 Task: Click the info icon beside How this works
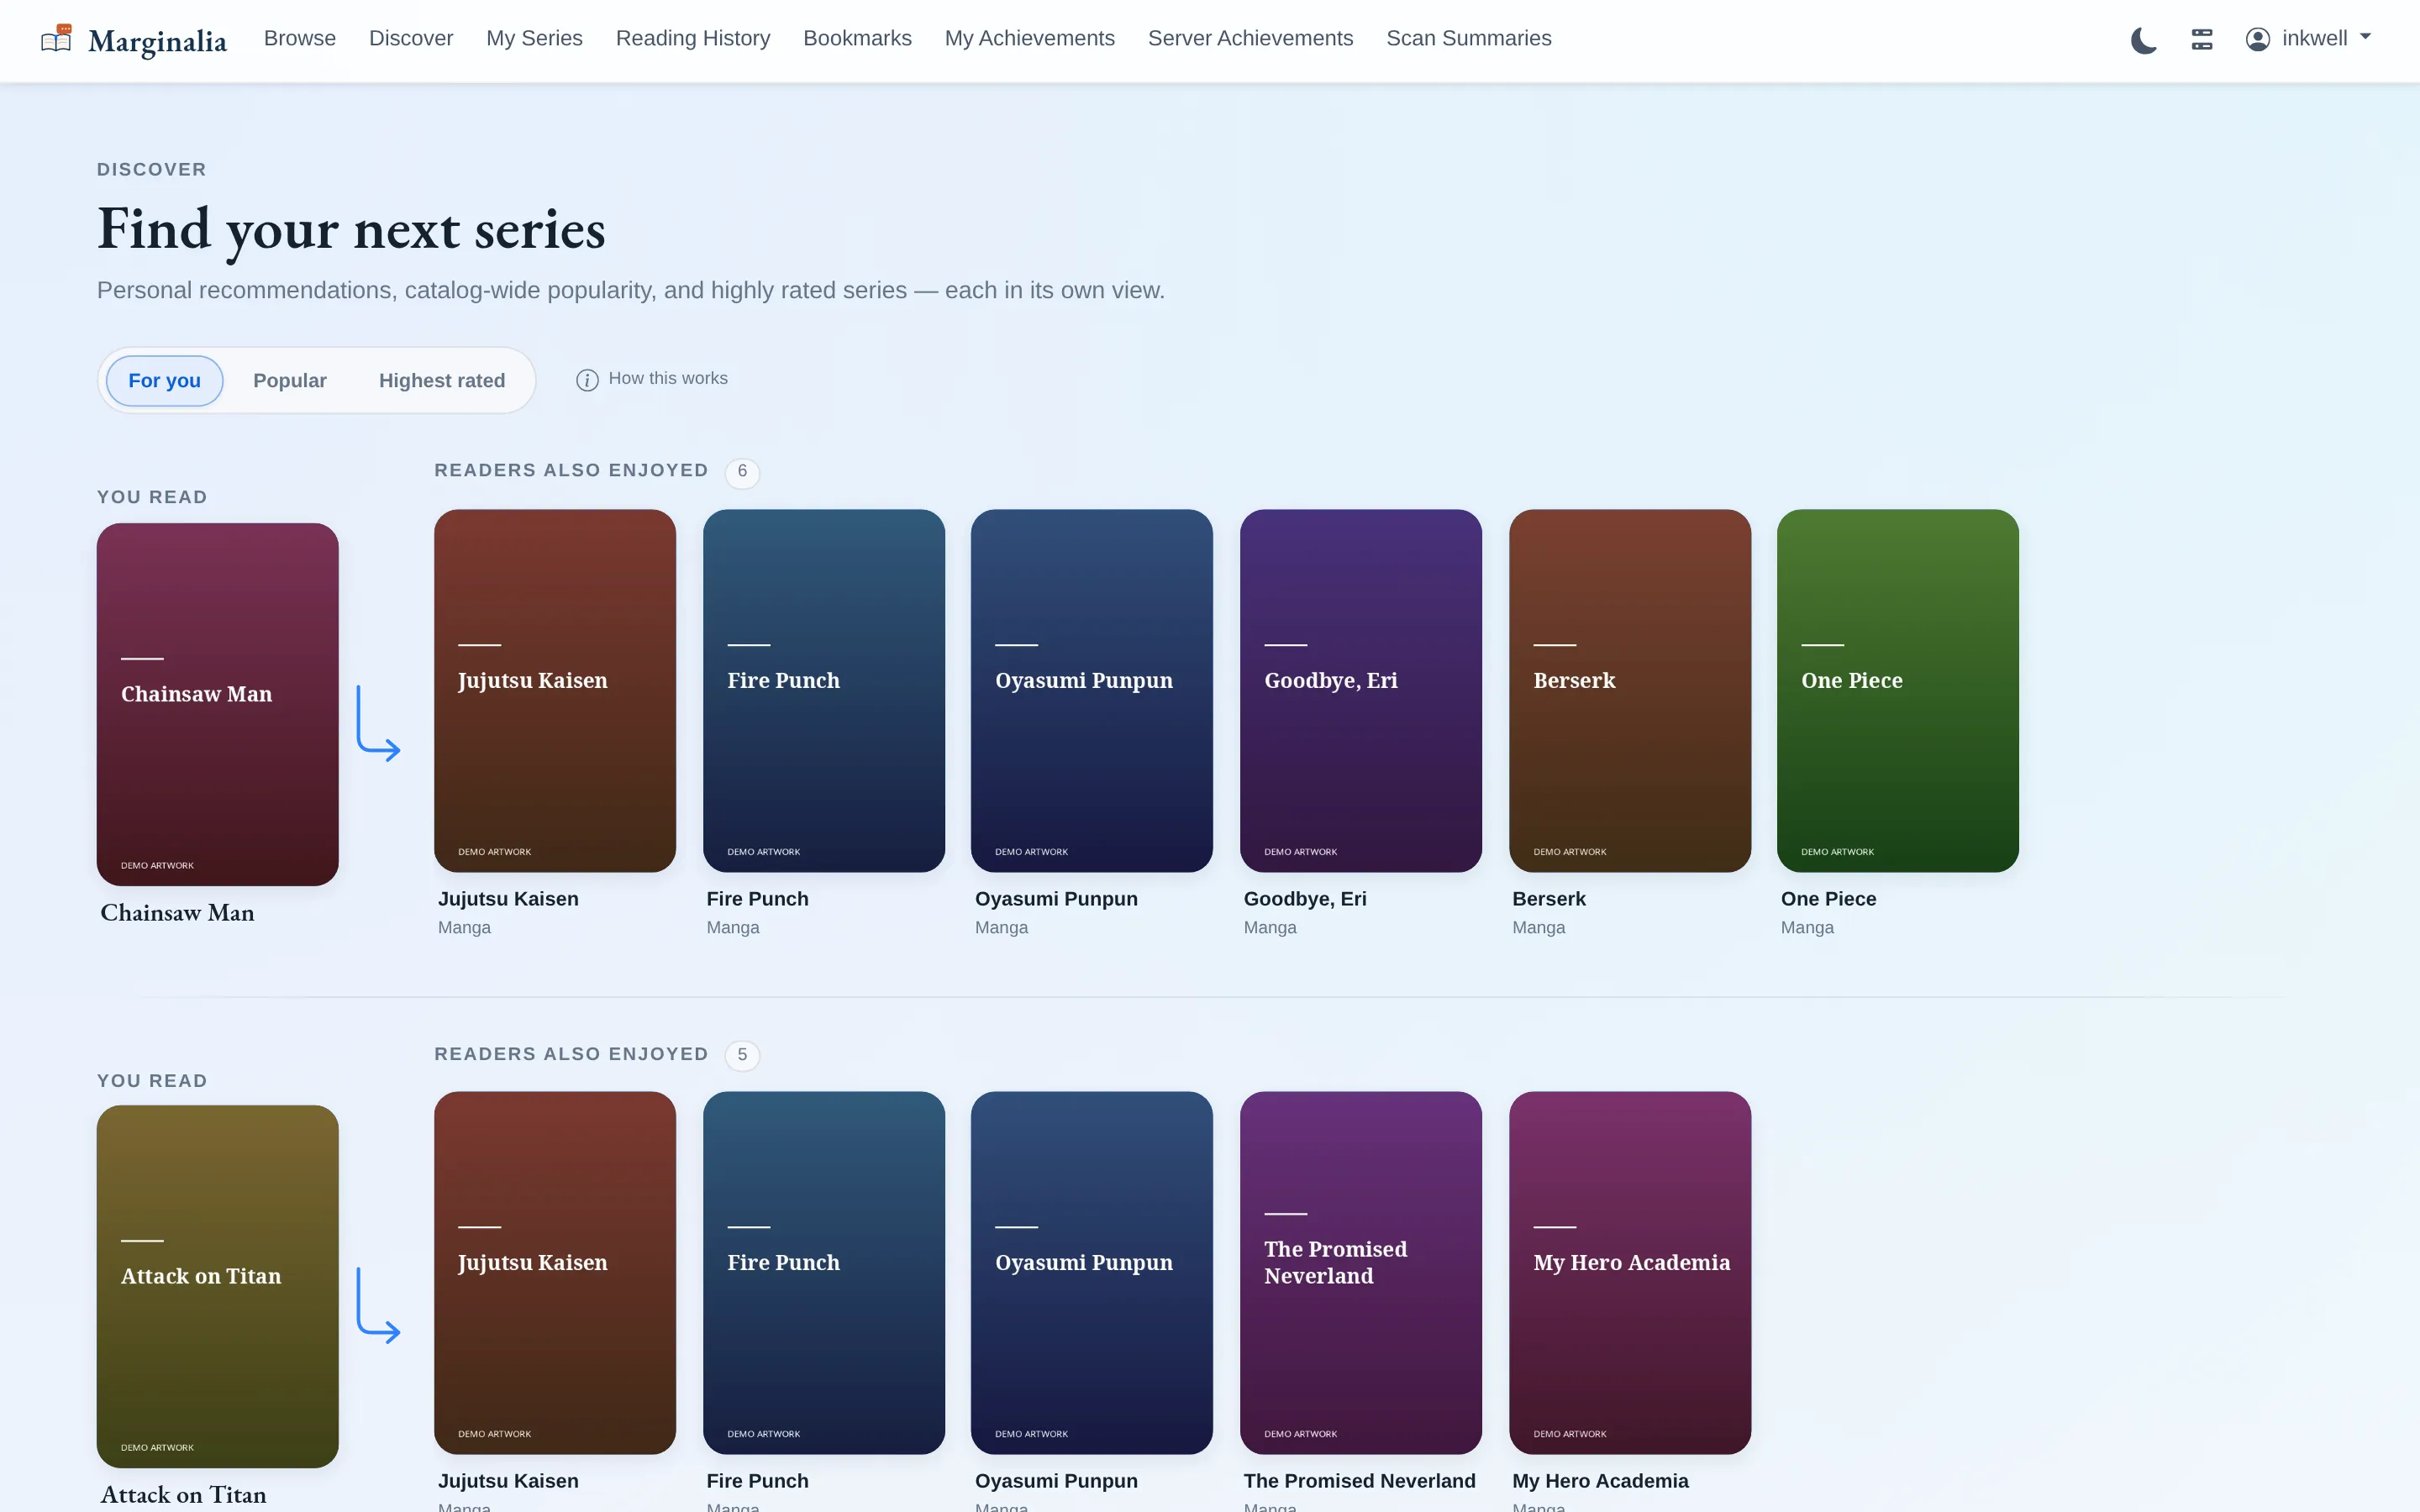coord(587,380)
